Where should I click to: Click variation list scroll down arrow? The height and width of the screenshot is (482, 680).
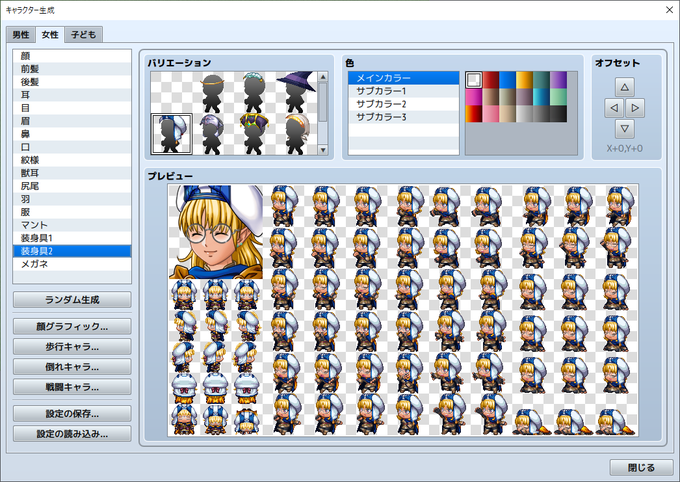323,150
